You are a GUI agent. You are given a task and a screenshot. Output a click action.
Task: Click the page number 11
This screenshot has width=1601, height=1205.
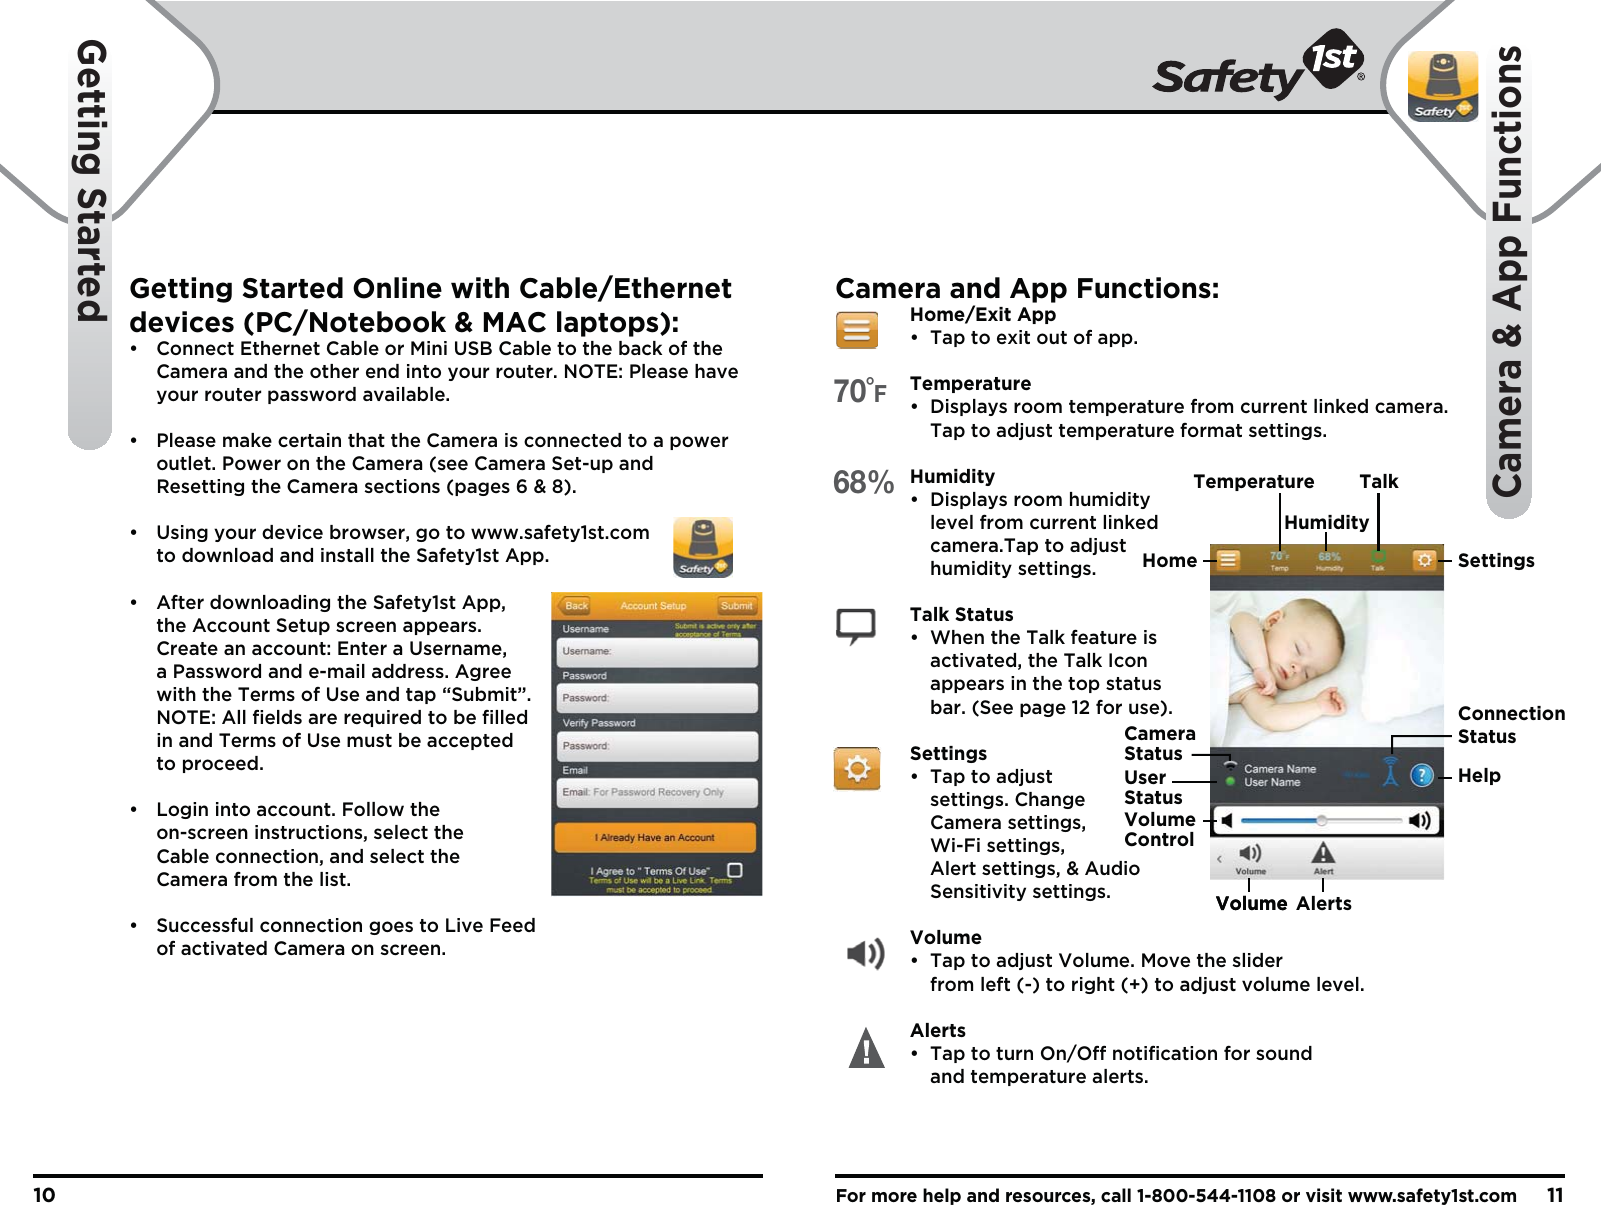1555,1195
